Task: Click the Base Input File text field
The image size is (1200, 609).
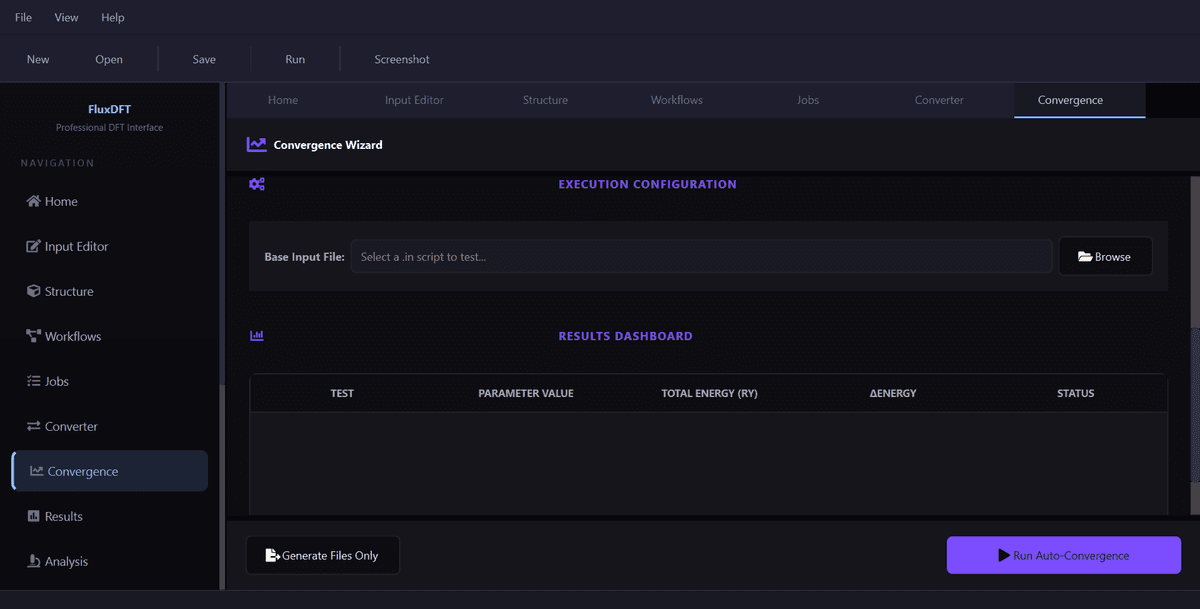Action: click(700, 256)
